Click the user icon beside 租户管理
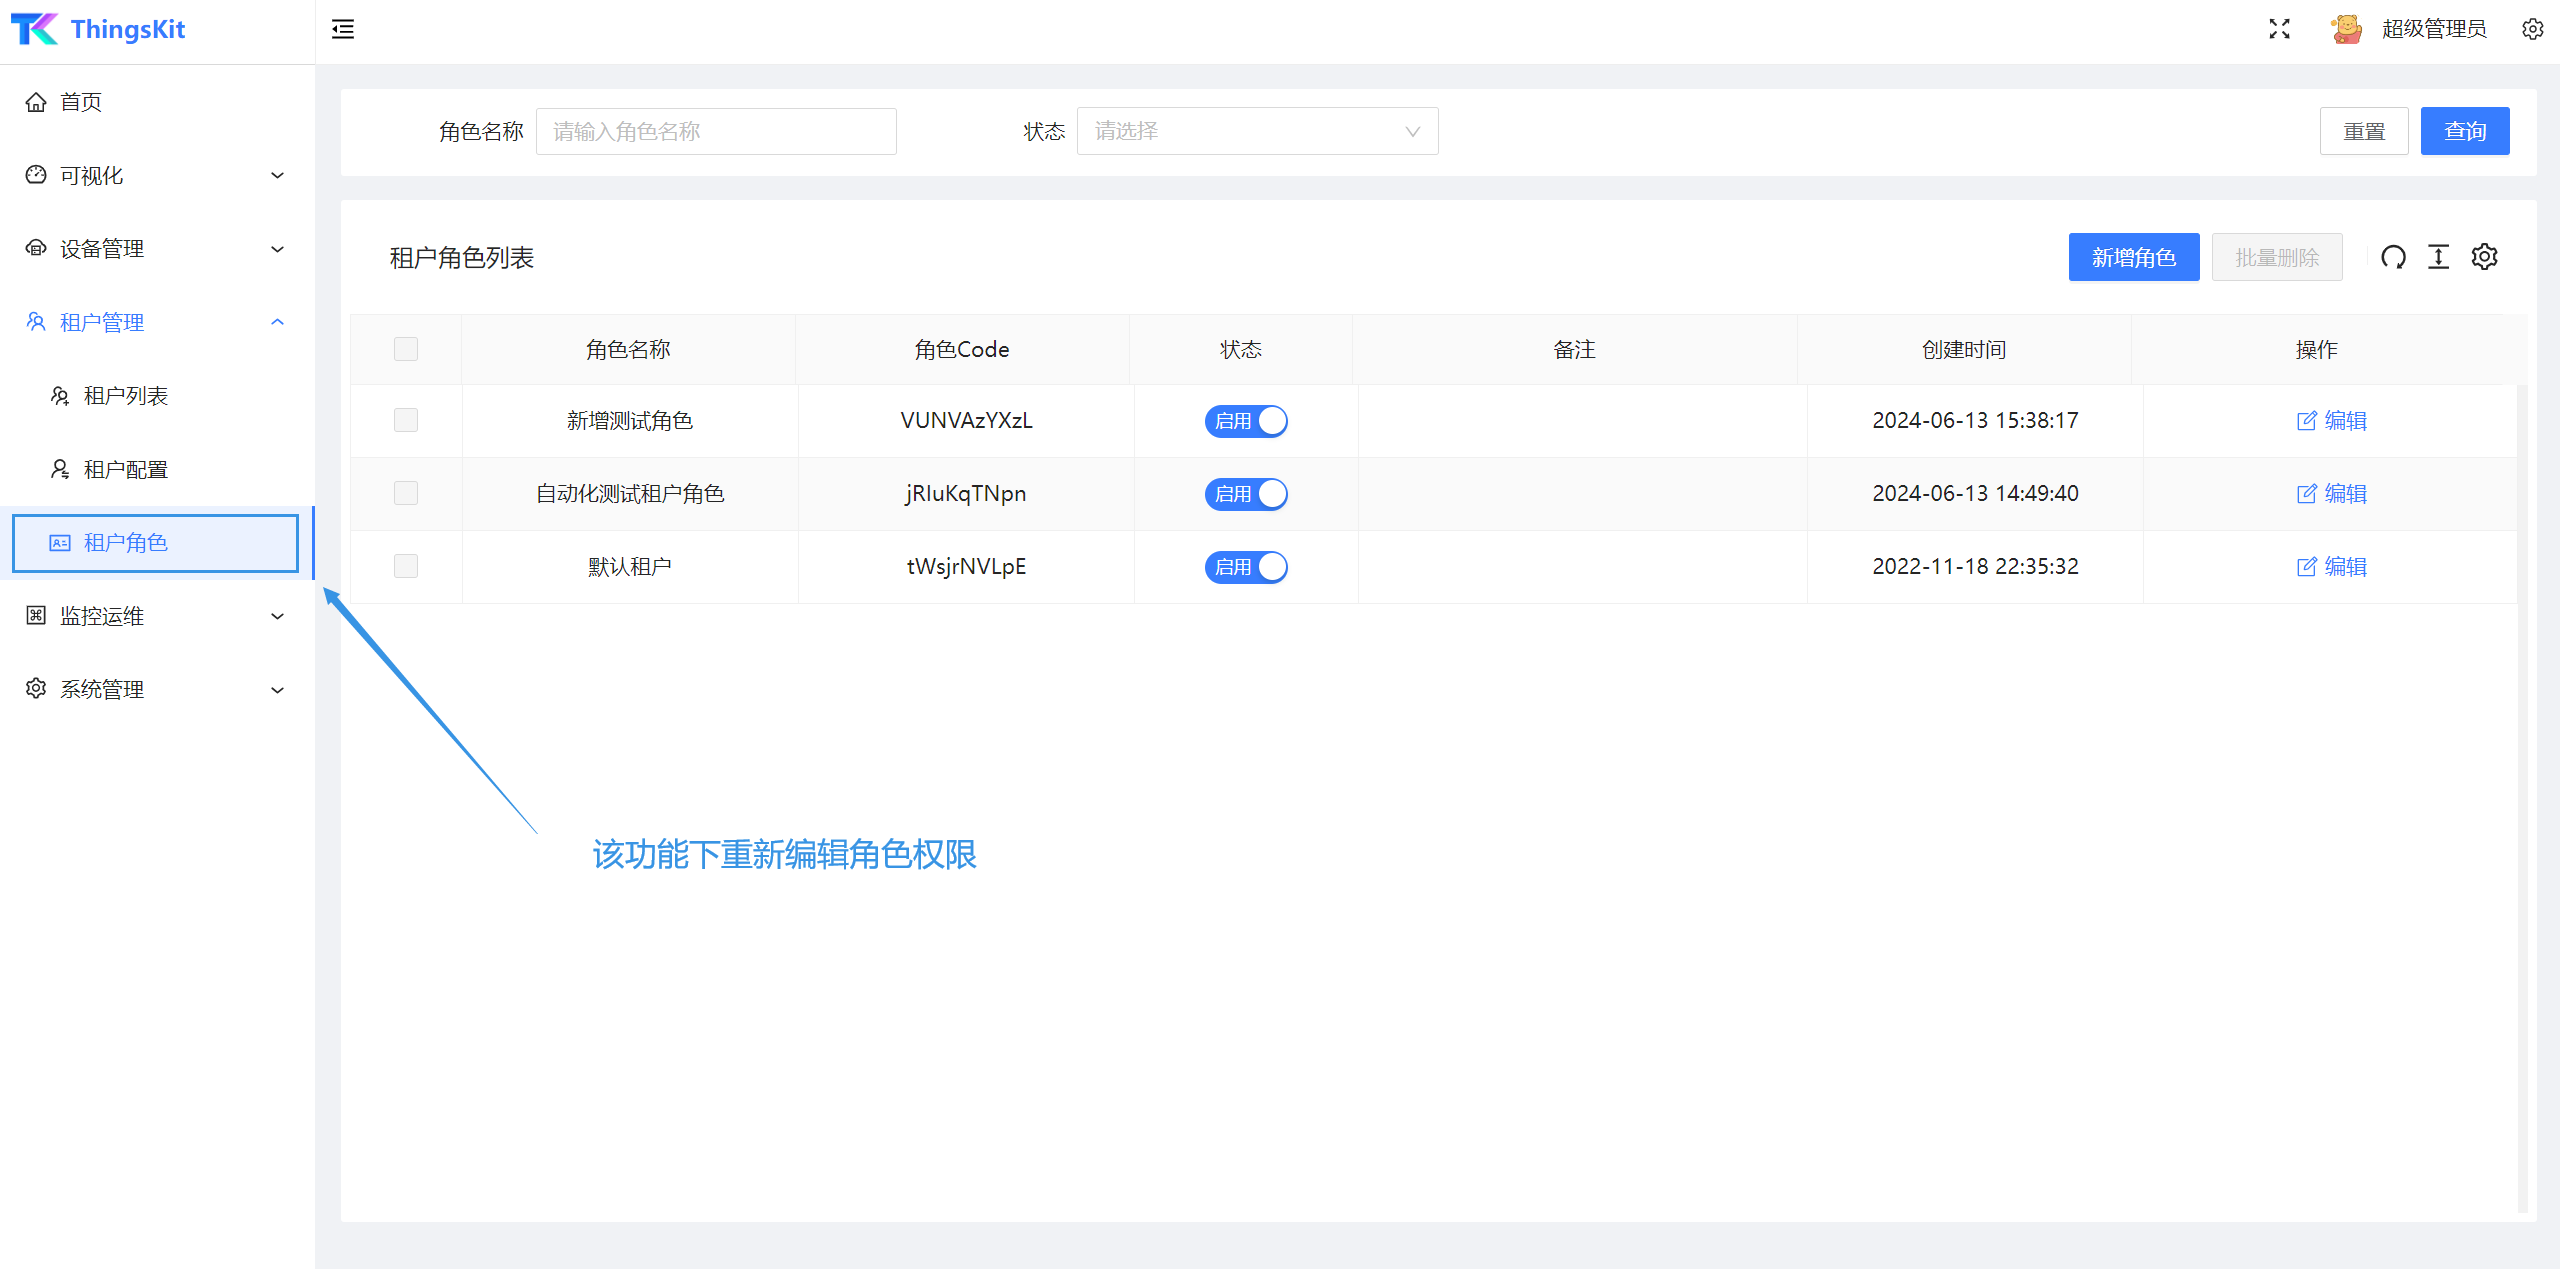This screenshot has width=2560, height=1269. 36,322
